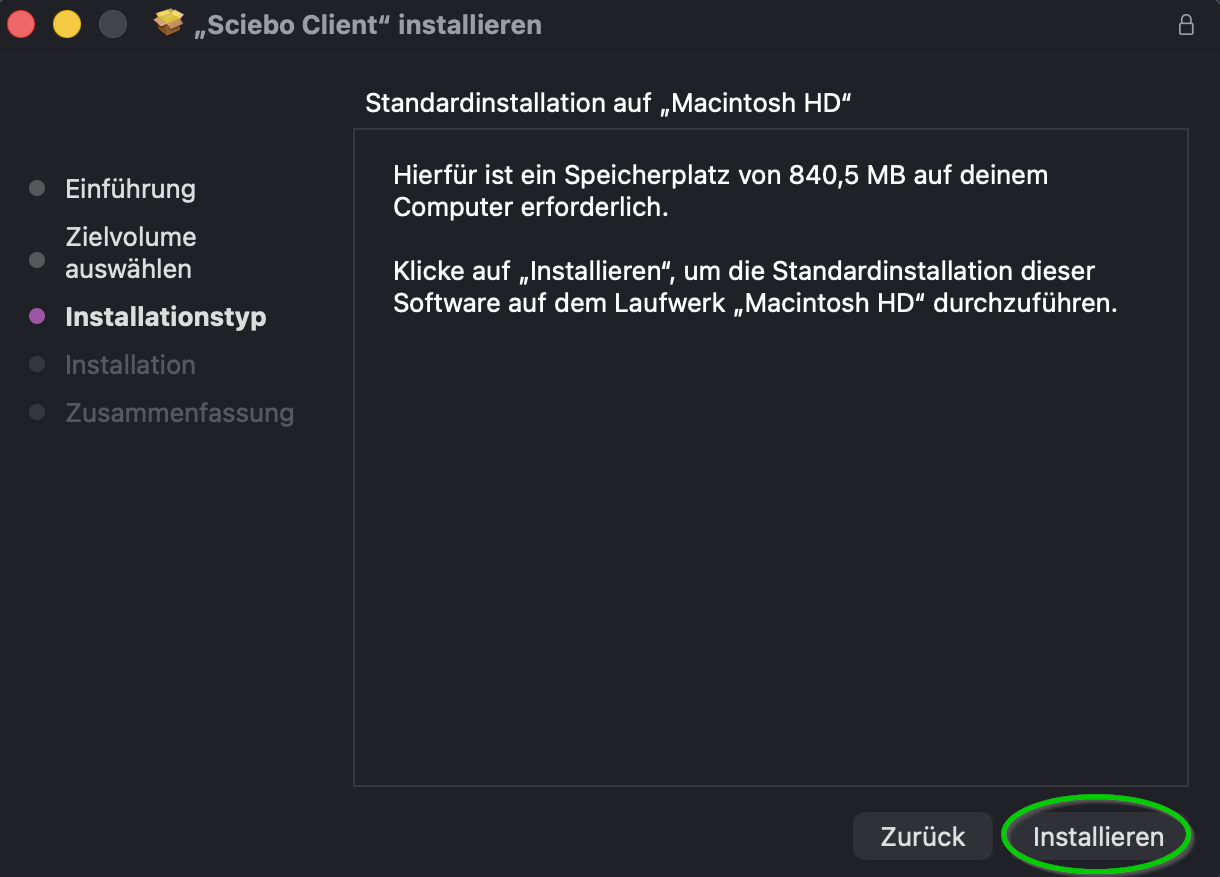Click the installer package icon in titlebar

coord(170,24)
